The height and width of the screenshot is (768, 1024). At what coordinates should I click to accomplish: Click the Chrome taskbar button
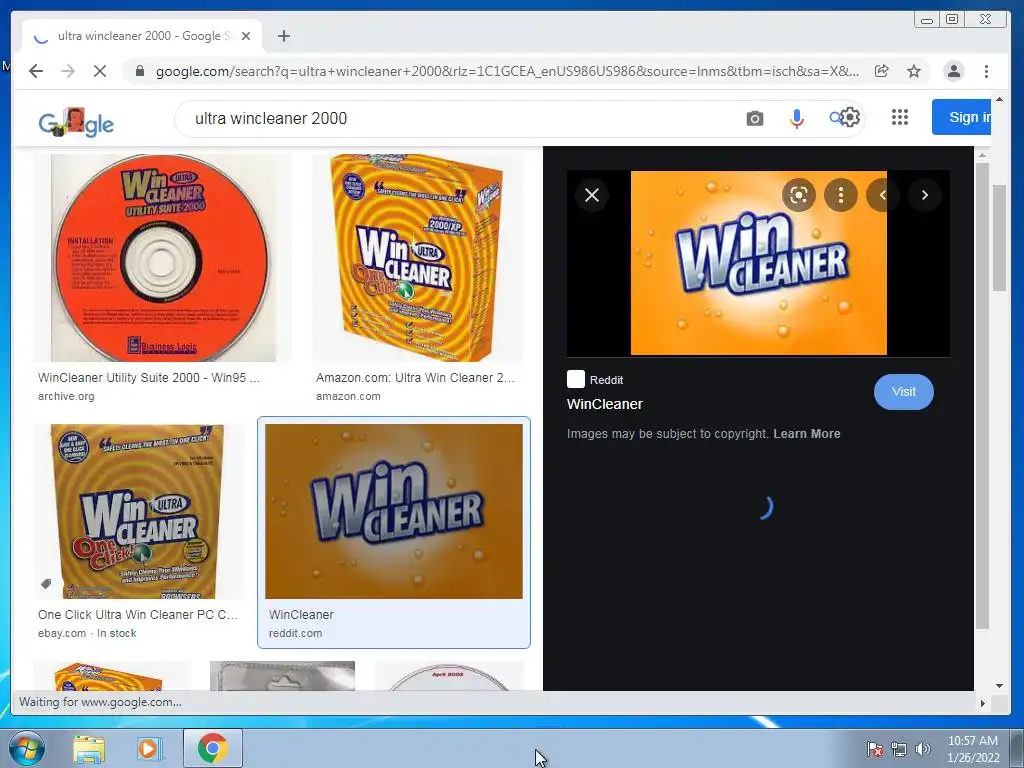click(x=213, y=748)
